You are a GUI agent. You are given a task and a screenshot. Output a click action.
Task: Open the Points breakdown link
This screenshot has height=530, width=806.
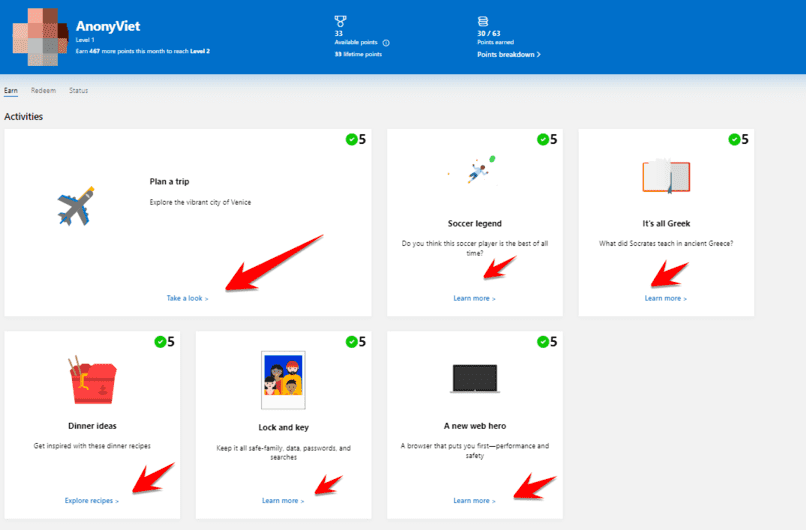click(509, 54)
